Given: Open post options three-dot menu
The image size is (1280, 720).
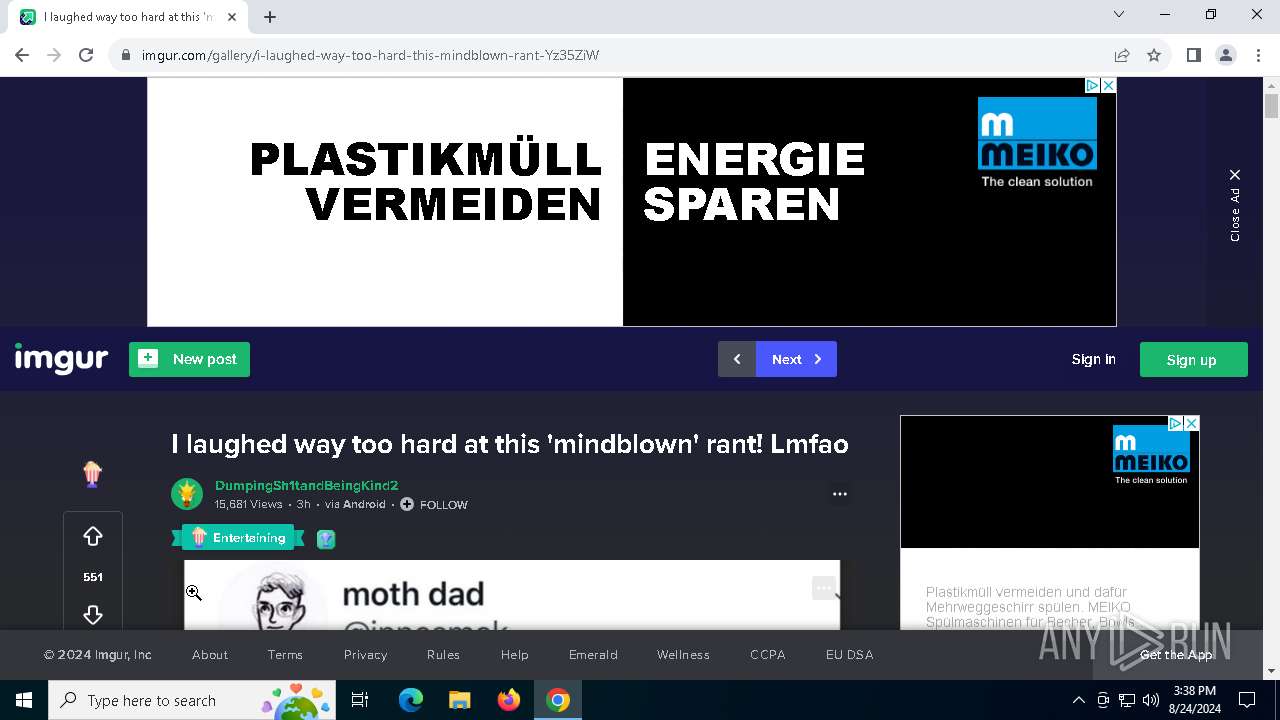Looking at the screenshot, I should point(840,493).
